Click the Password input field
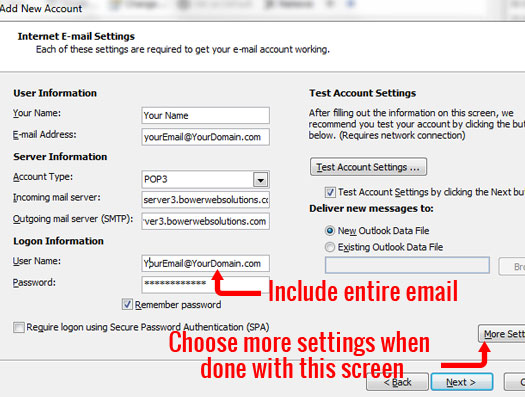This screenshot has height=397, width=525. pyautogui.click(x=205, y=284)
